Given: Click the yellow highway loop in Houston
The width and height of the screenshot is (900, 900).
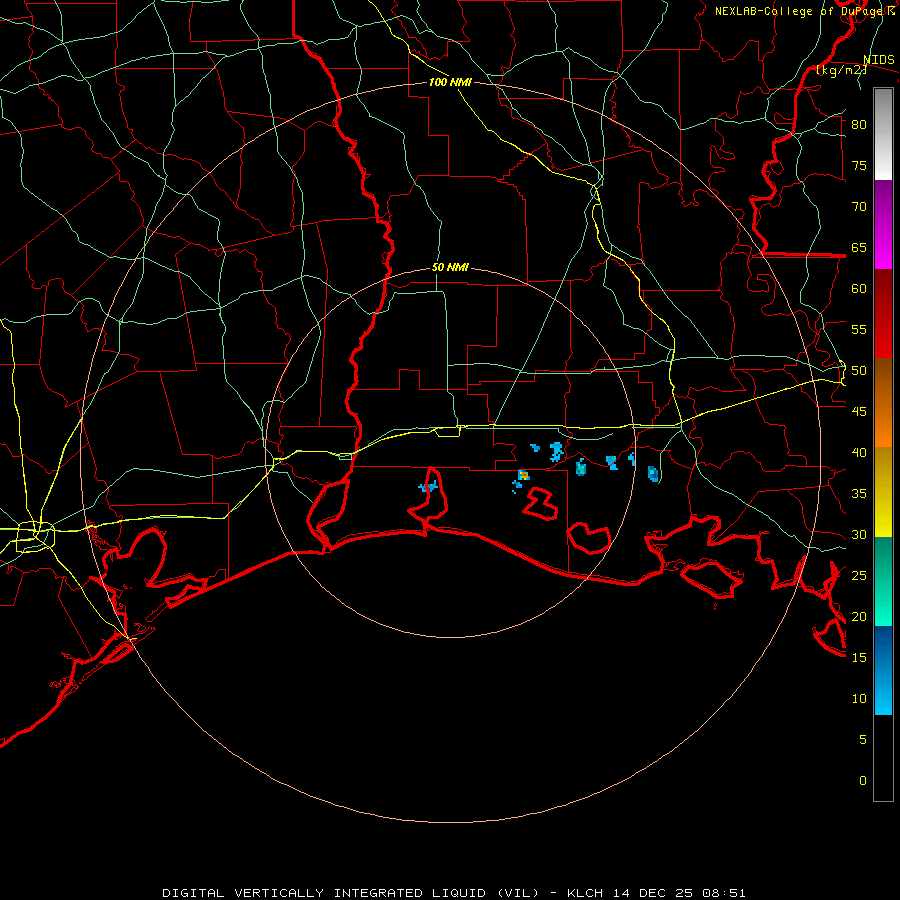Looking at the screenshot, I should 35,537.
